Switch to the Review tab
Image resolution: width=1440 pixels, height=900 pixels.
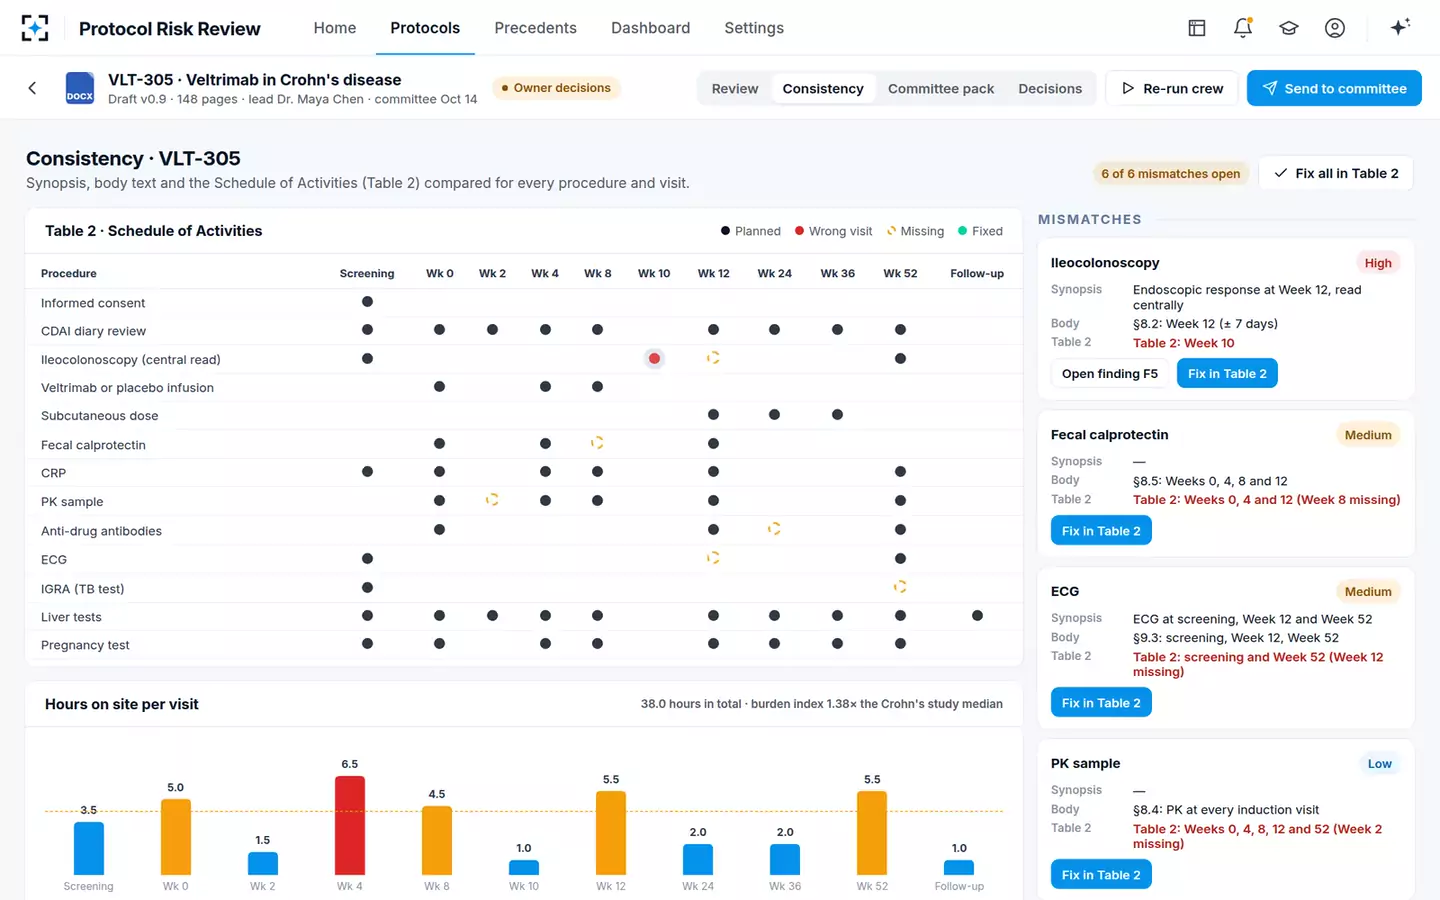pos(735,88)
